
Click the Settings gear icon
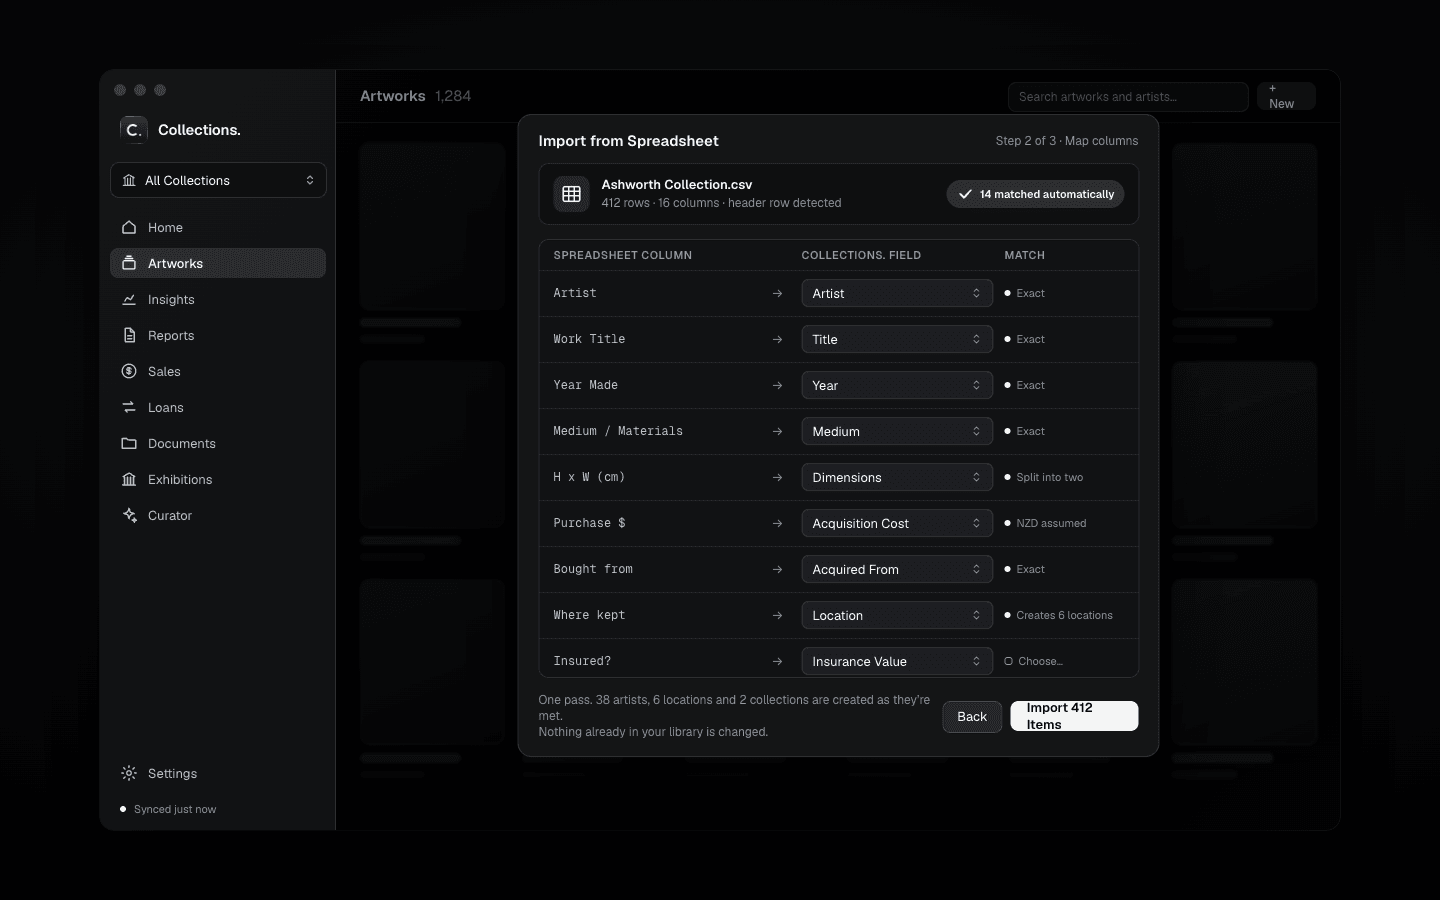click(x=129, y=773)
